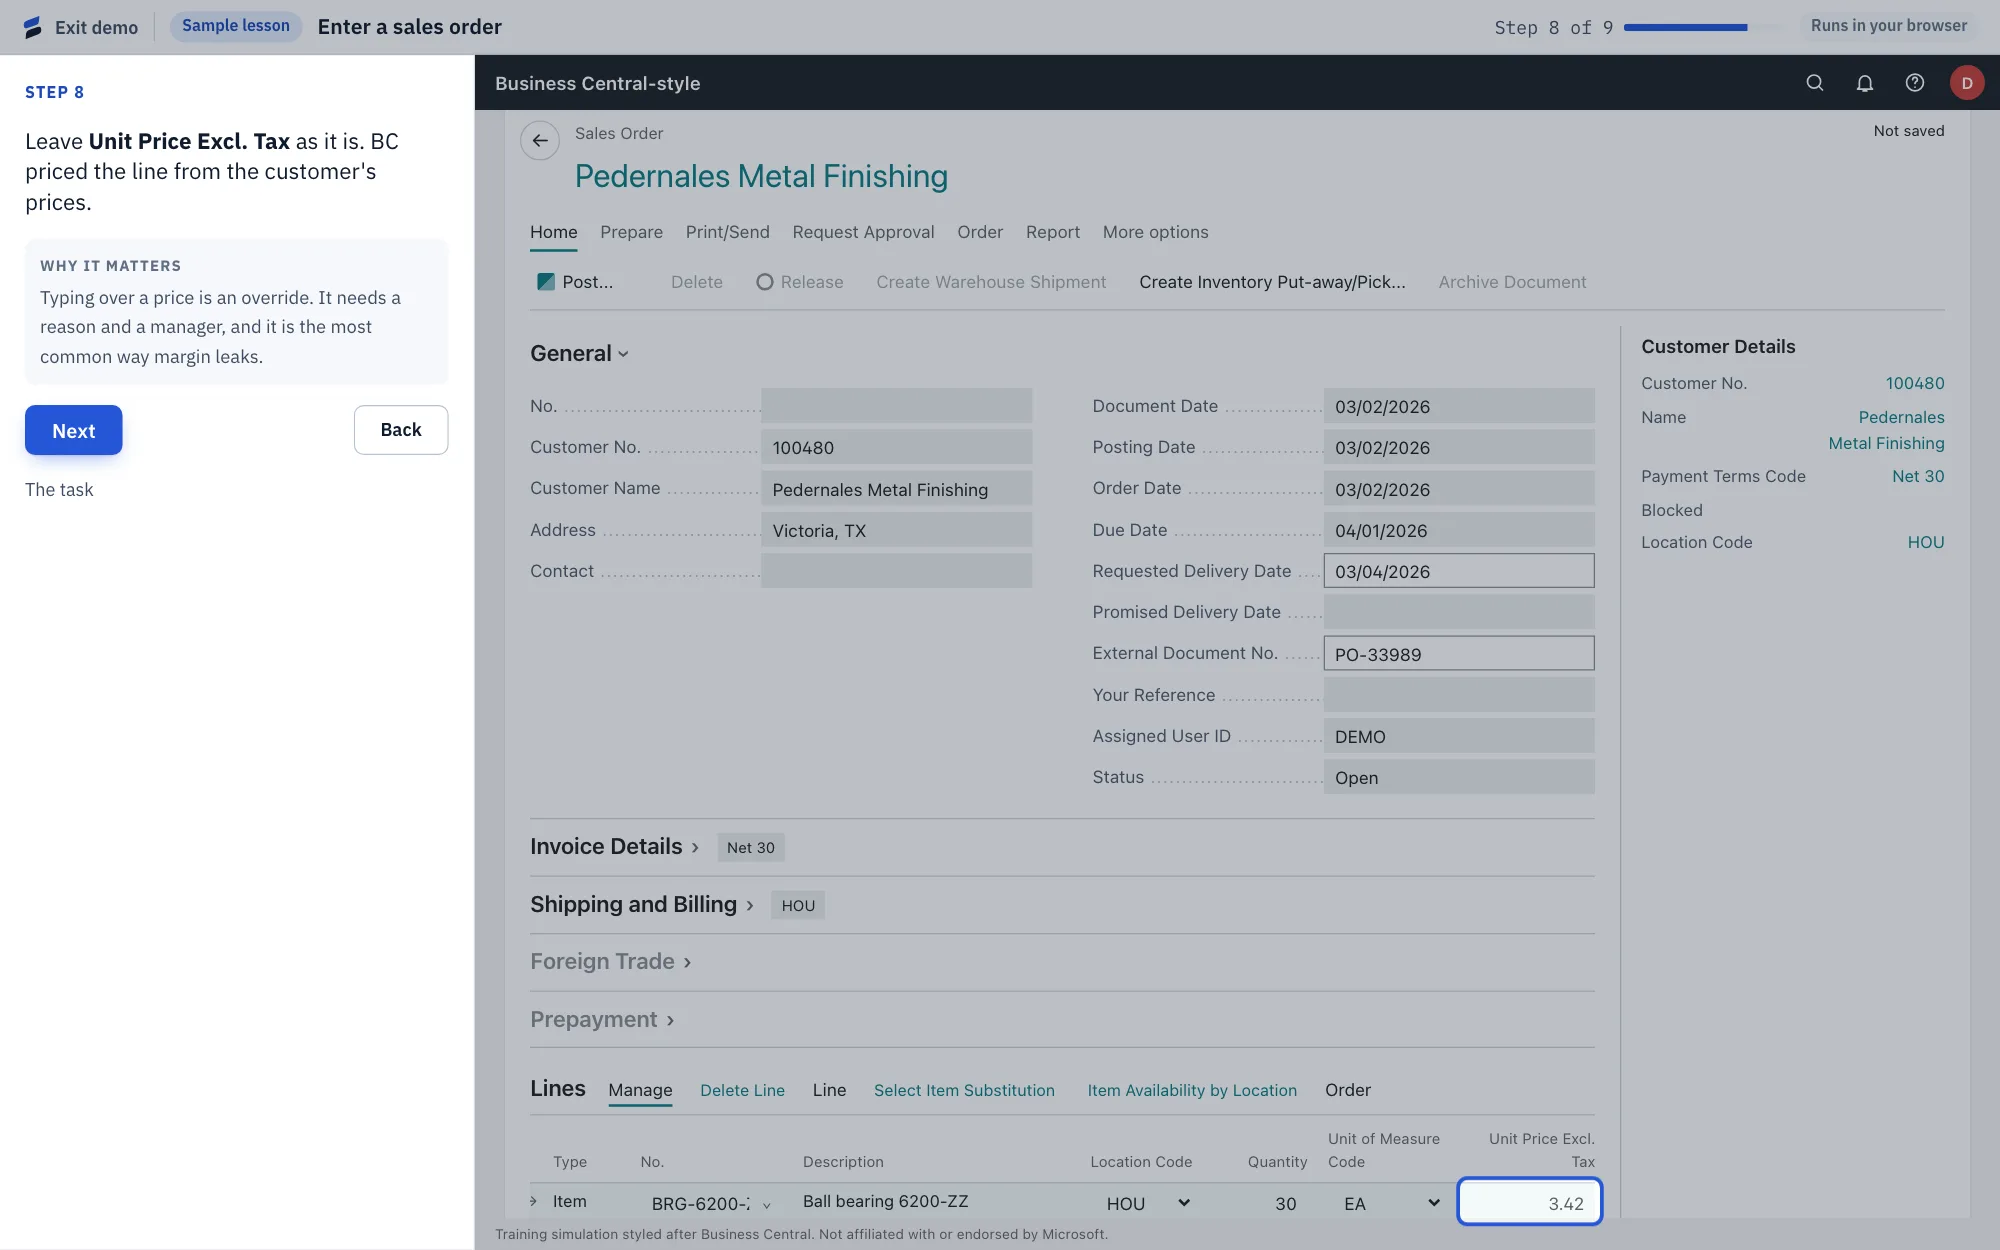Viewport: 2000px width, 1250px height.
Task: Open the Line menu in Lines section
Action: pos(829,1090)
